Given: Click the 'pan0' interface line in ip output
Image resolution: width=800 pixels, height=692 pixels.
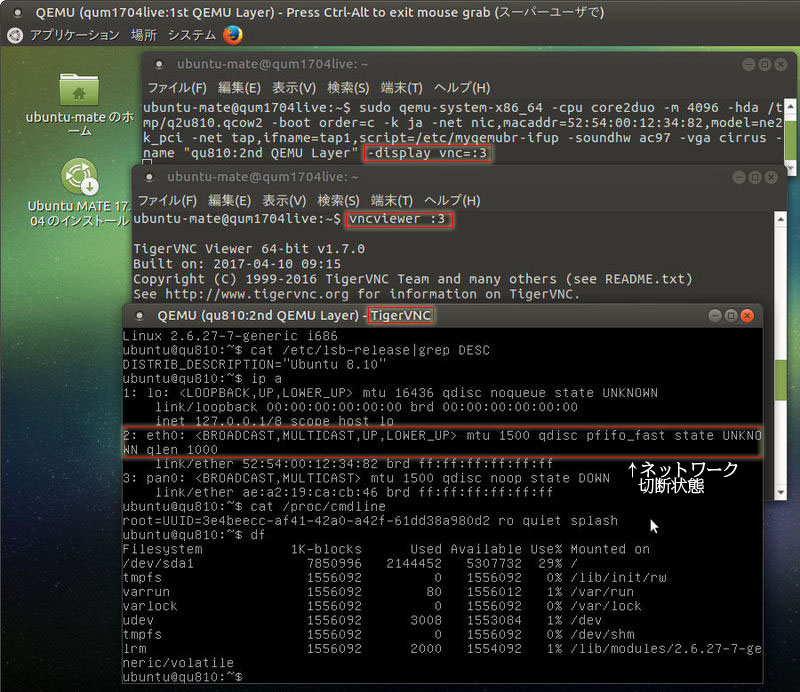Looking at the screenshot, I should [366, 478].
